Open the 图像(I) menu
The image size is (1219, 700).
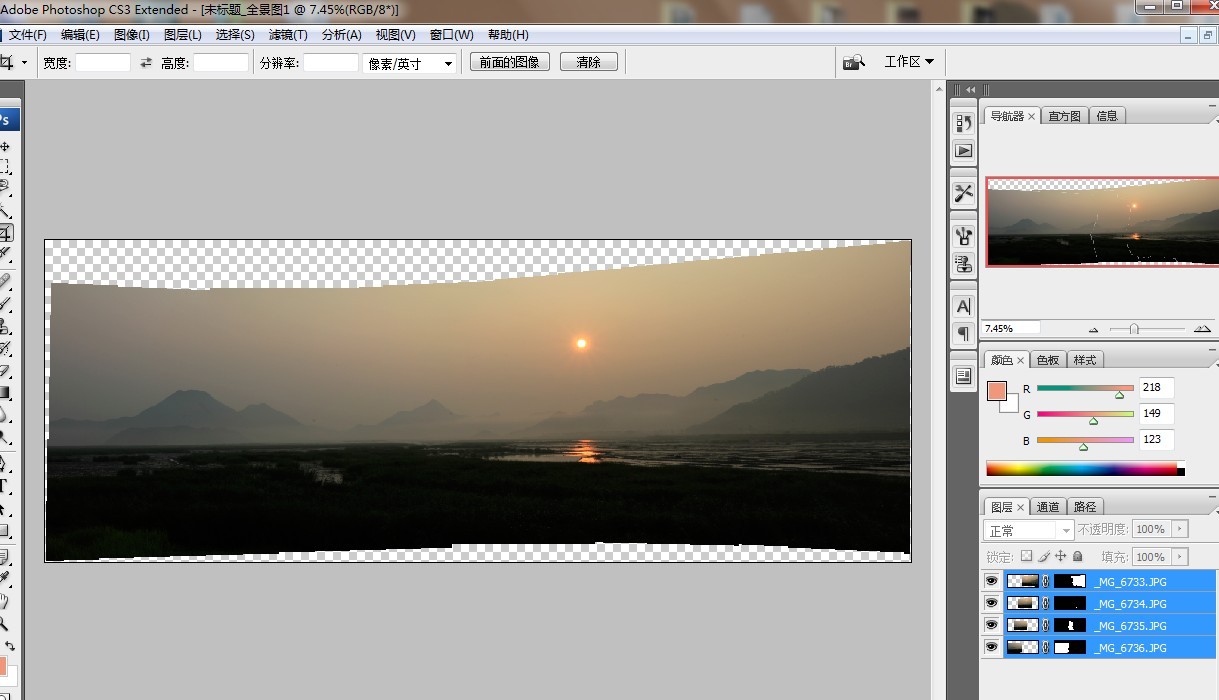[x=132, y=35]
